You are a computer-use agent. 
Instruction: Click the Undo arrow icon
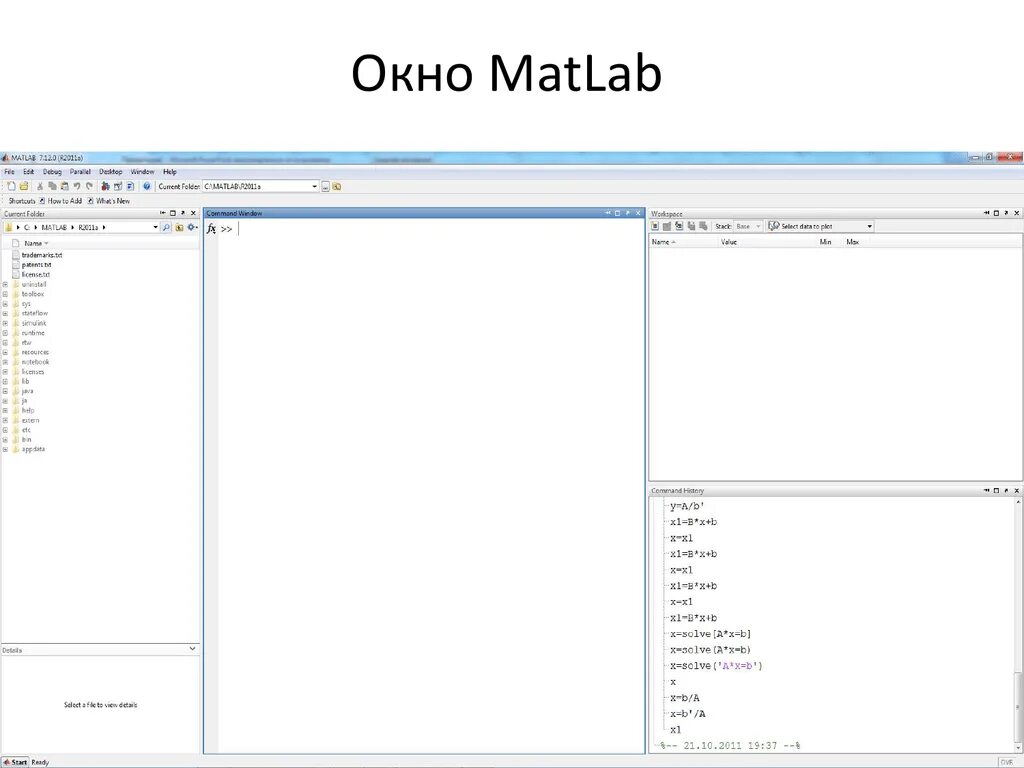76,186
